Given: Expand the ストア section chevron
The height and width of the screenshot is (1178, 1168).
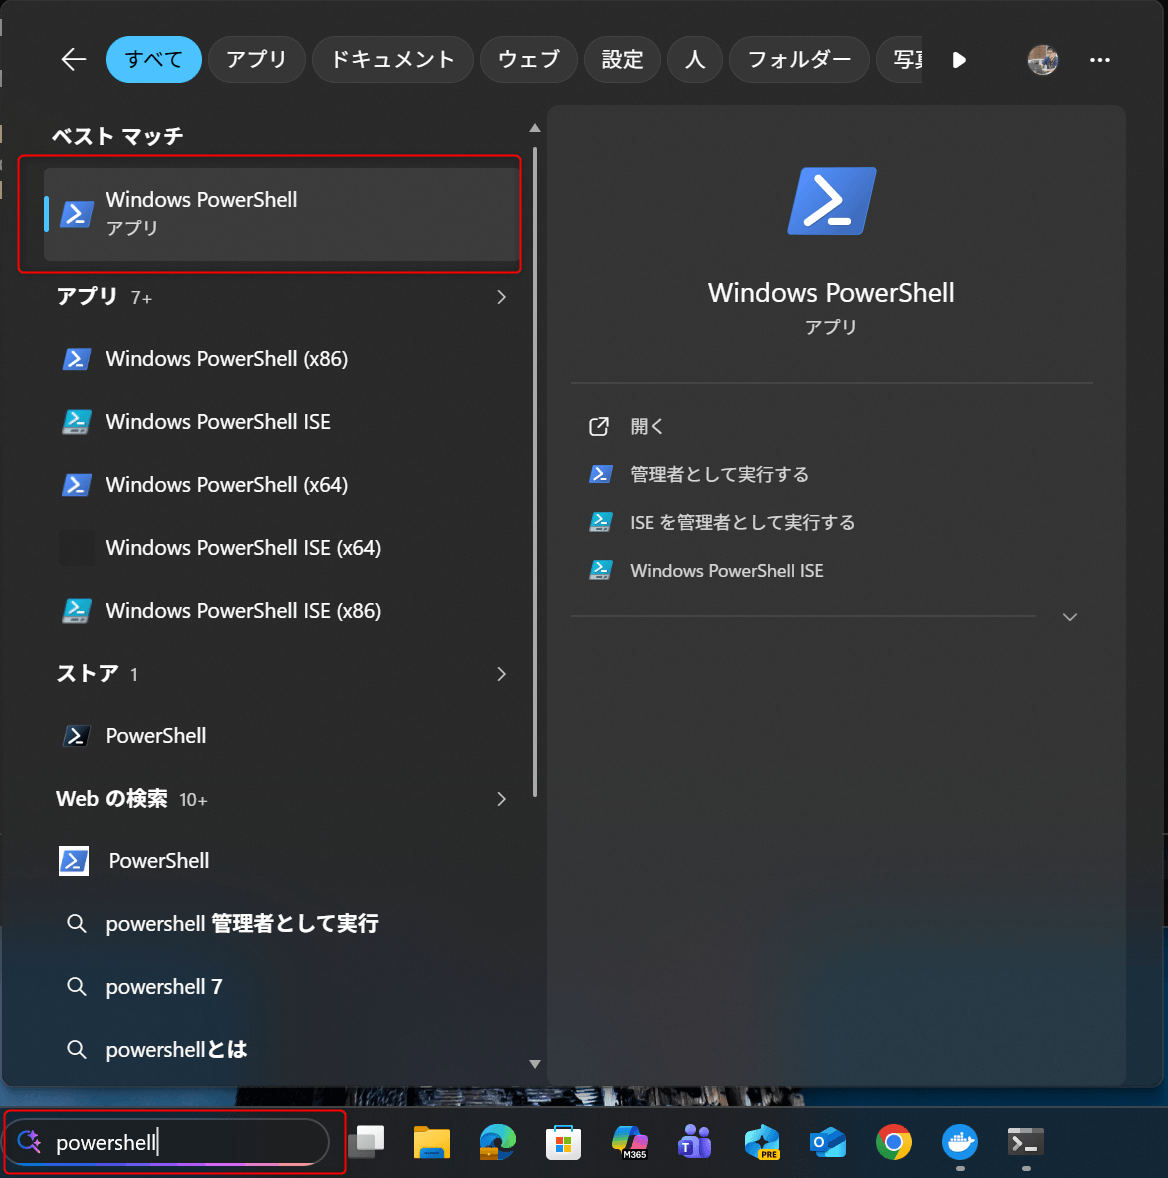Looking at the screenshot, I should point(502,674).
